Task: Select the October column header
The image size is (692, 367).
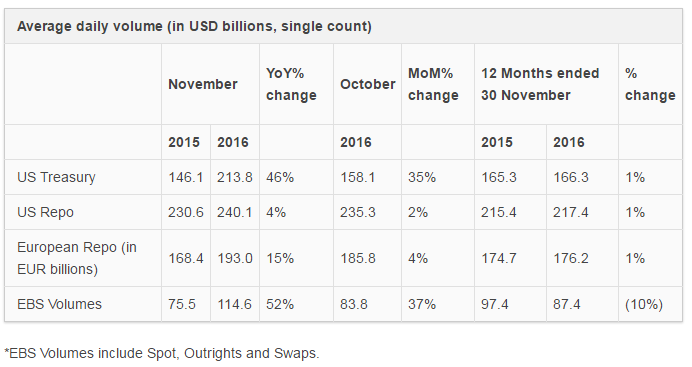Action: pos(368,84)
